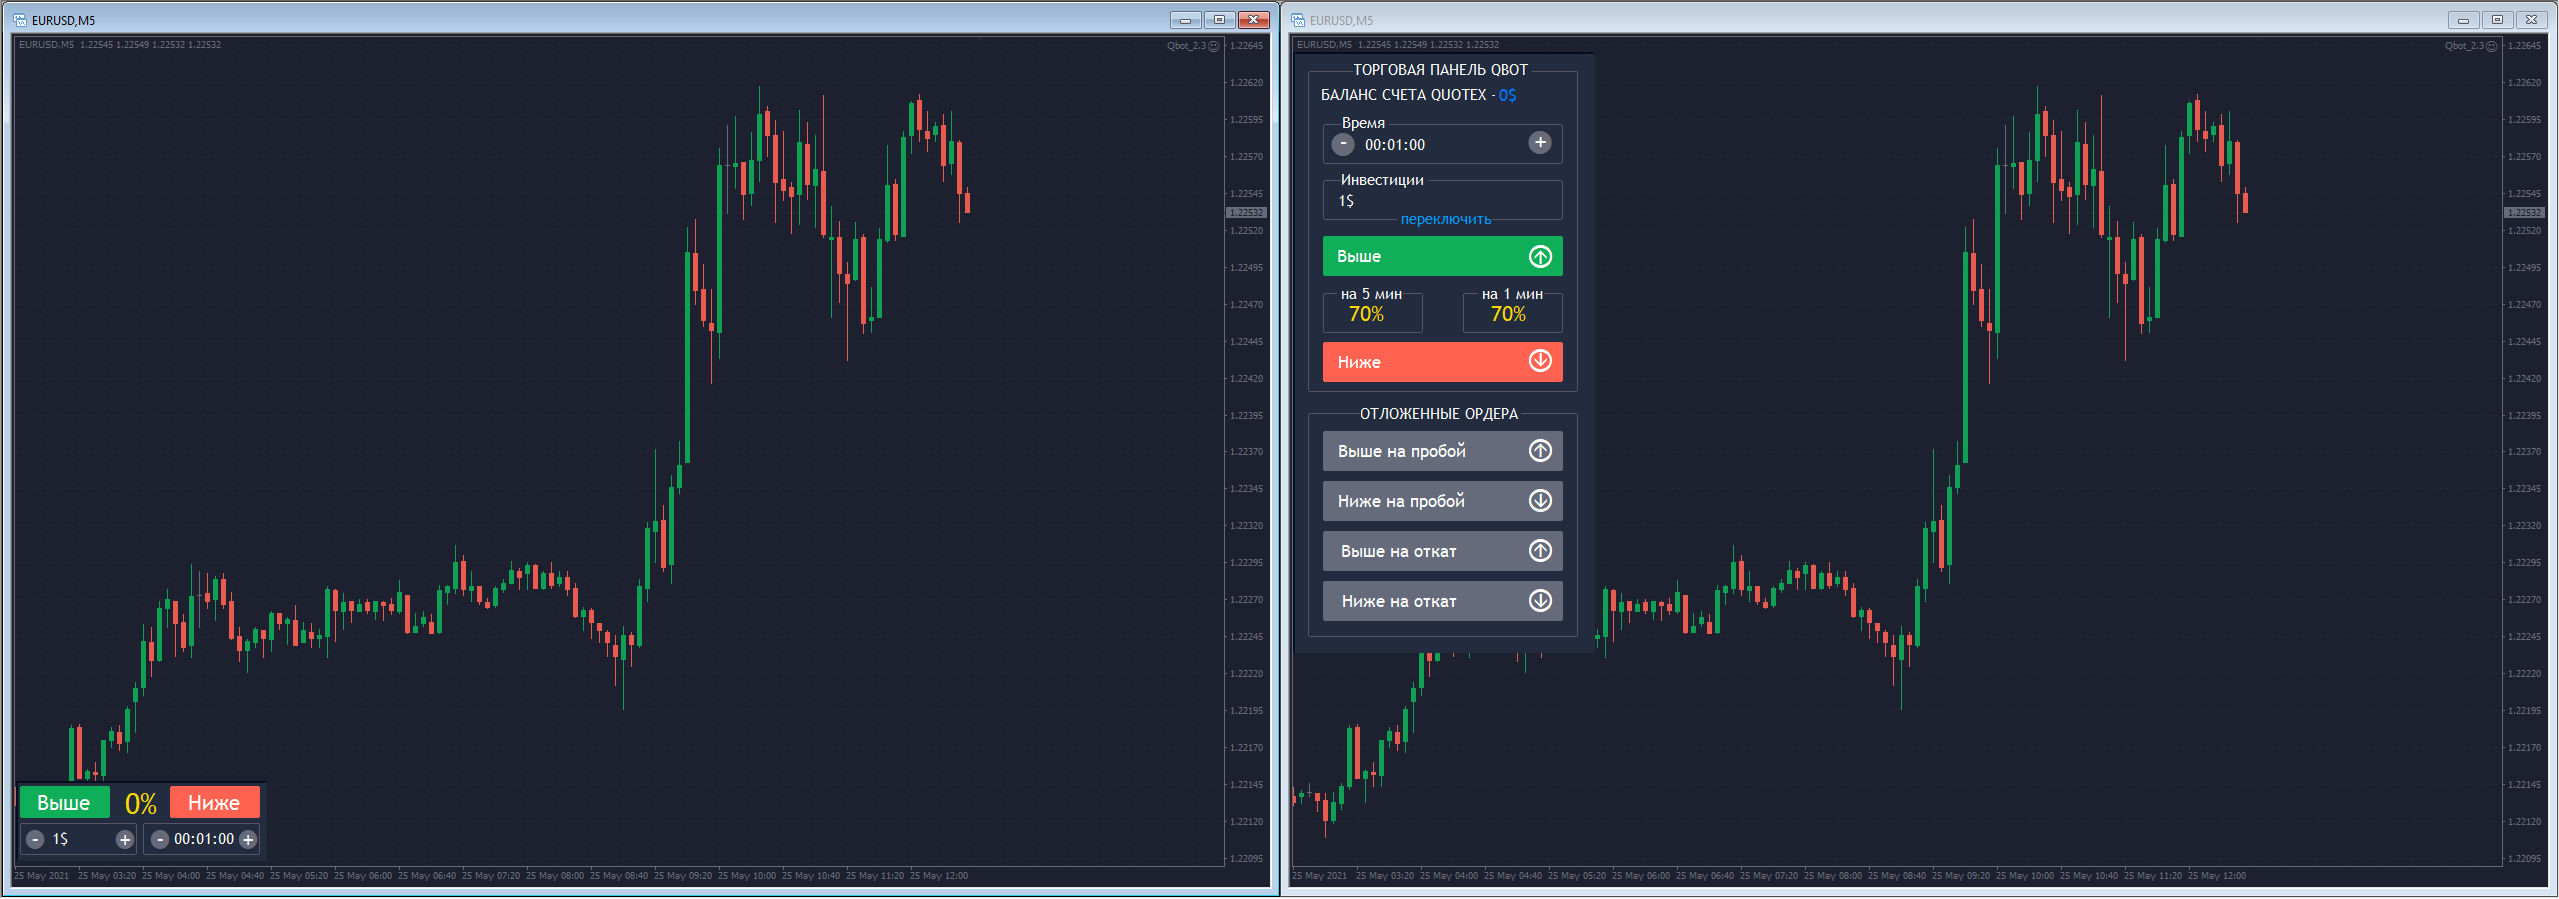Screen dimensions: 2559x899
Task: Click current price label 1.22532 on right chart
Action: coord(2524,212)
